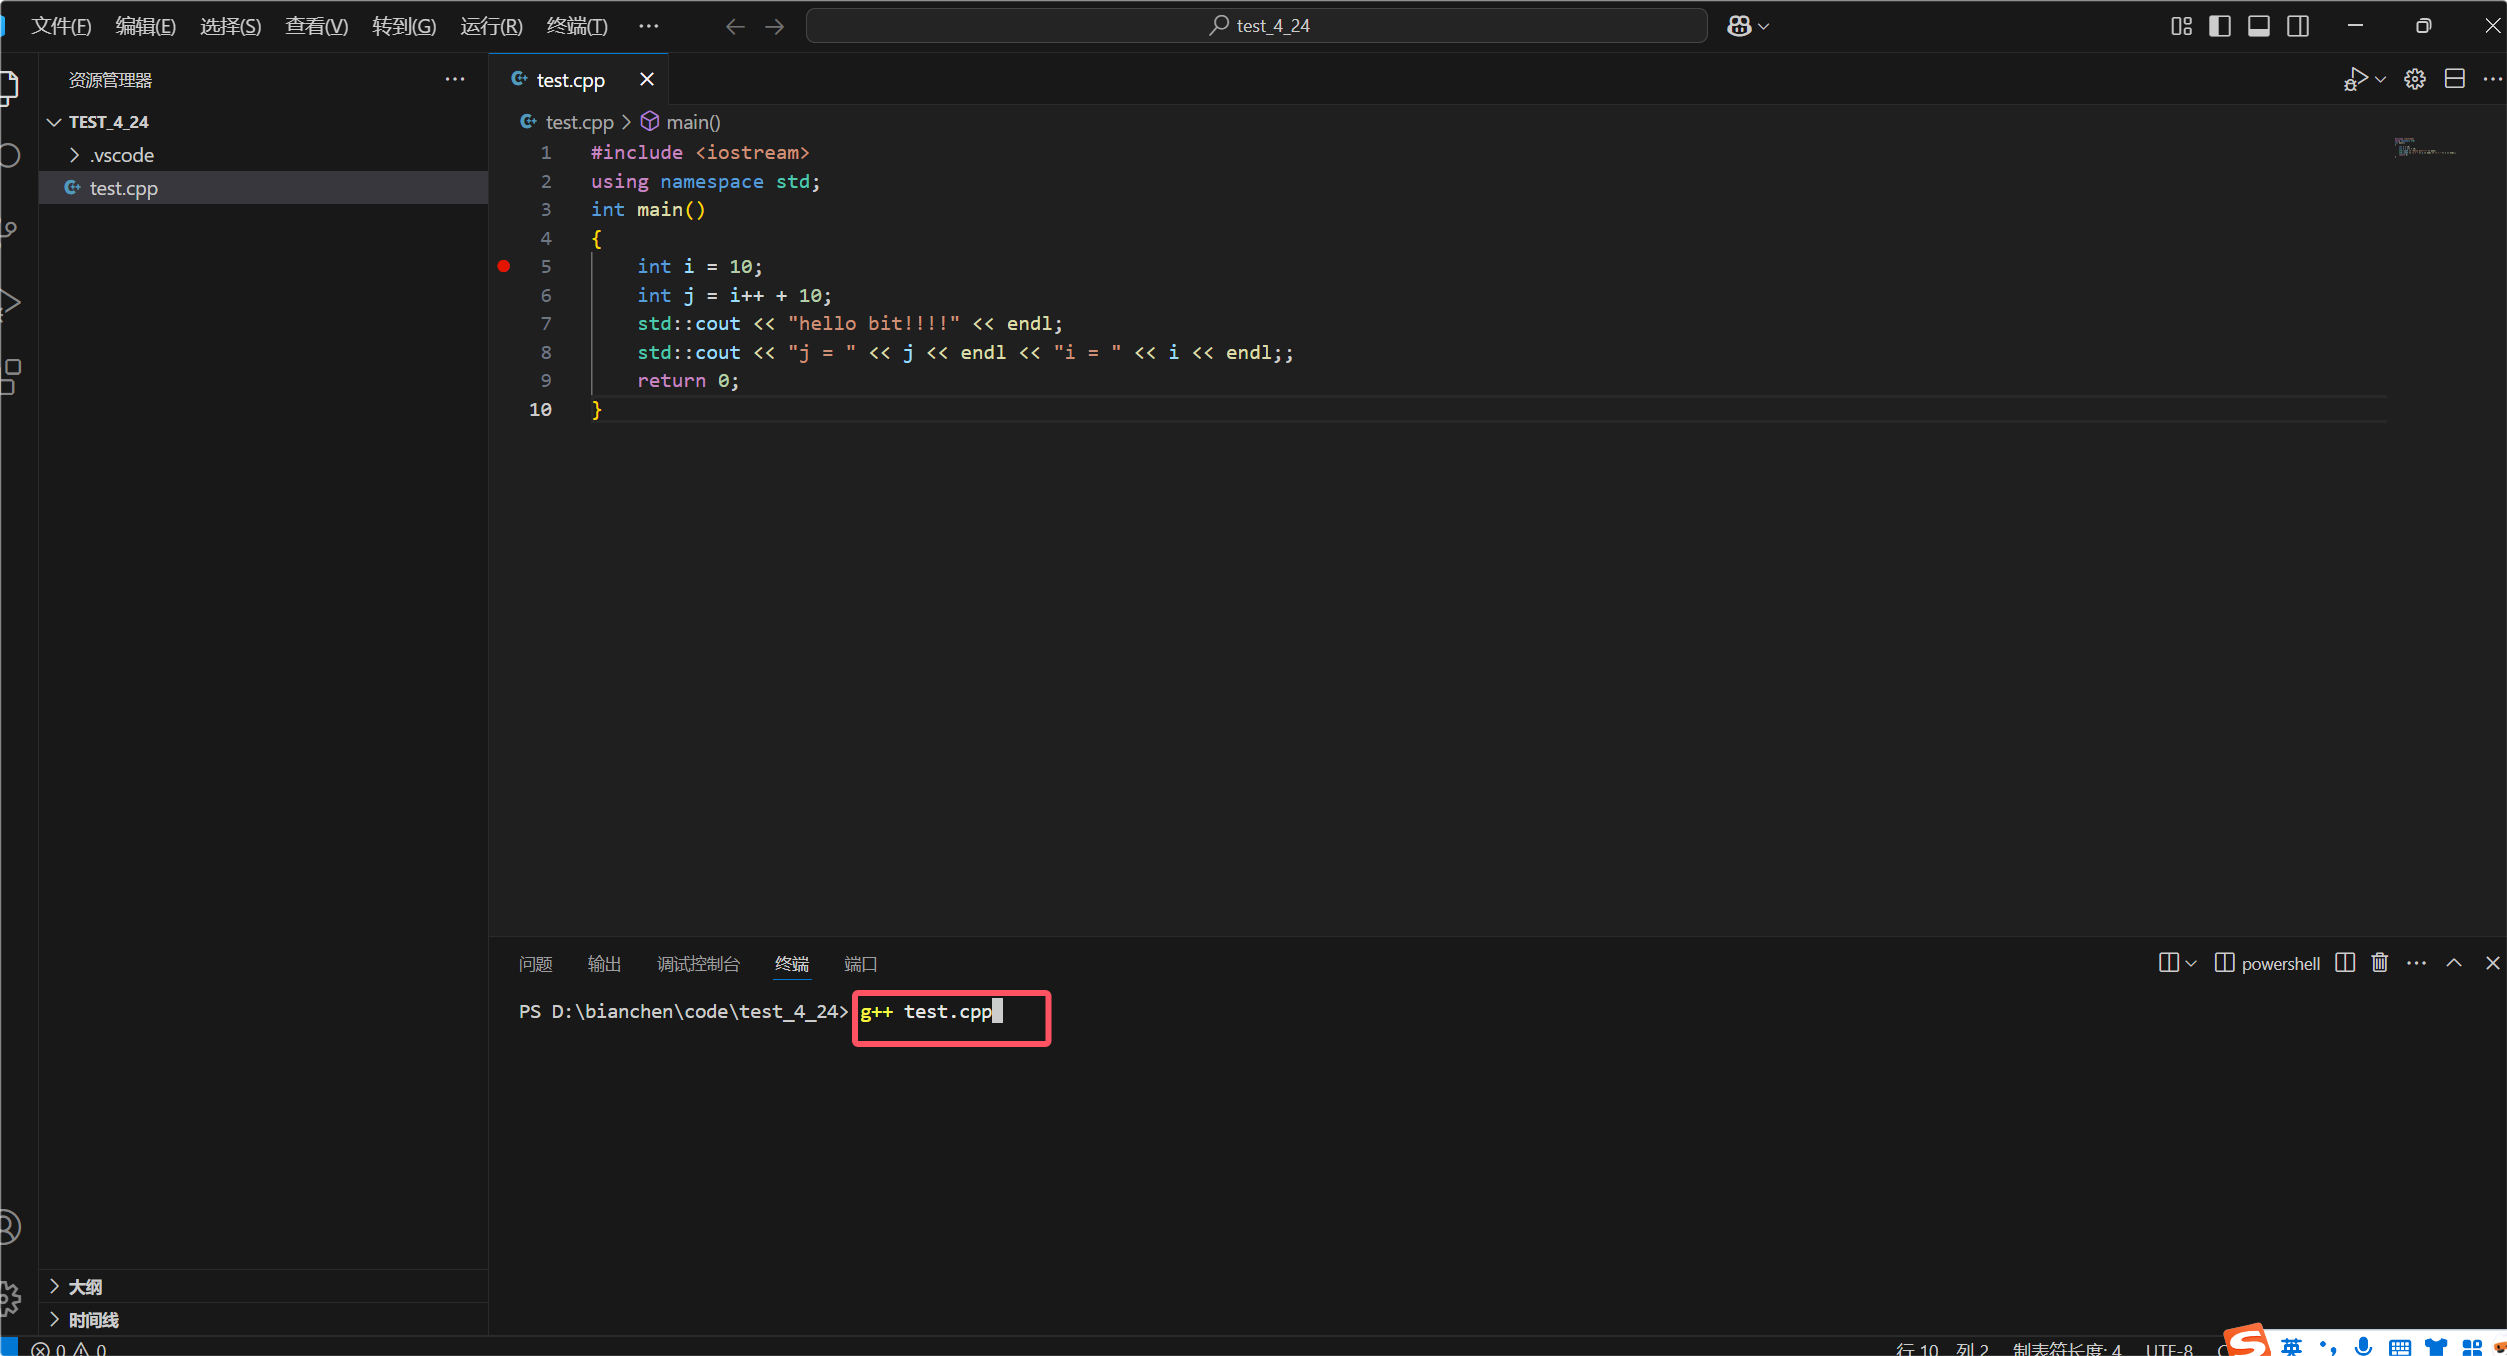Open the editor settings gear icon
2507x1356 pixels.
coord(2415,79)
